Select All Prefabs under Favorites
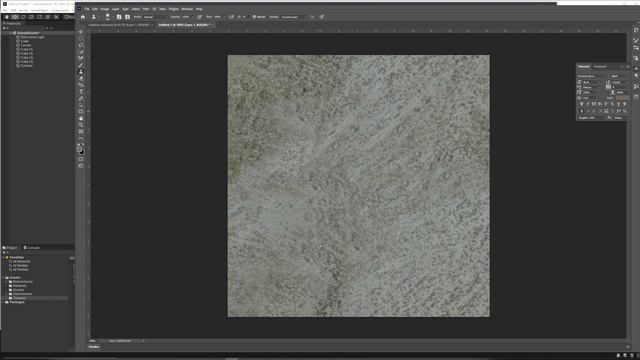The height and width of the screenshot is (360, 640). point(20,269)
